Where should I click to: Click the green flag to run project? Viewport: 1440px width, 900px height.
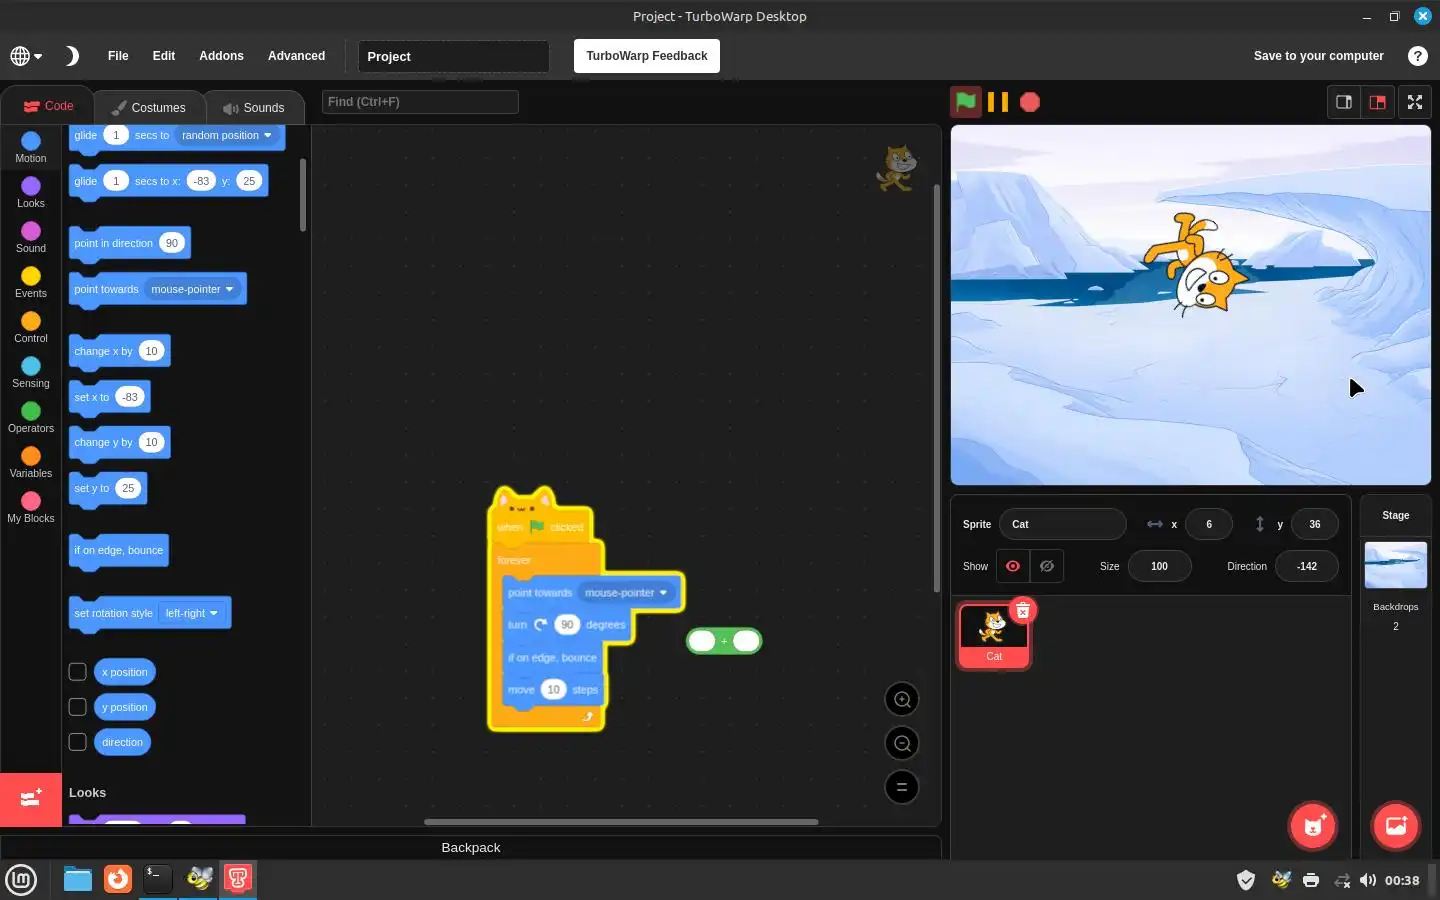pos(965,101)
